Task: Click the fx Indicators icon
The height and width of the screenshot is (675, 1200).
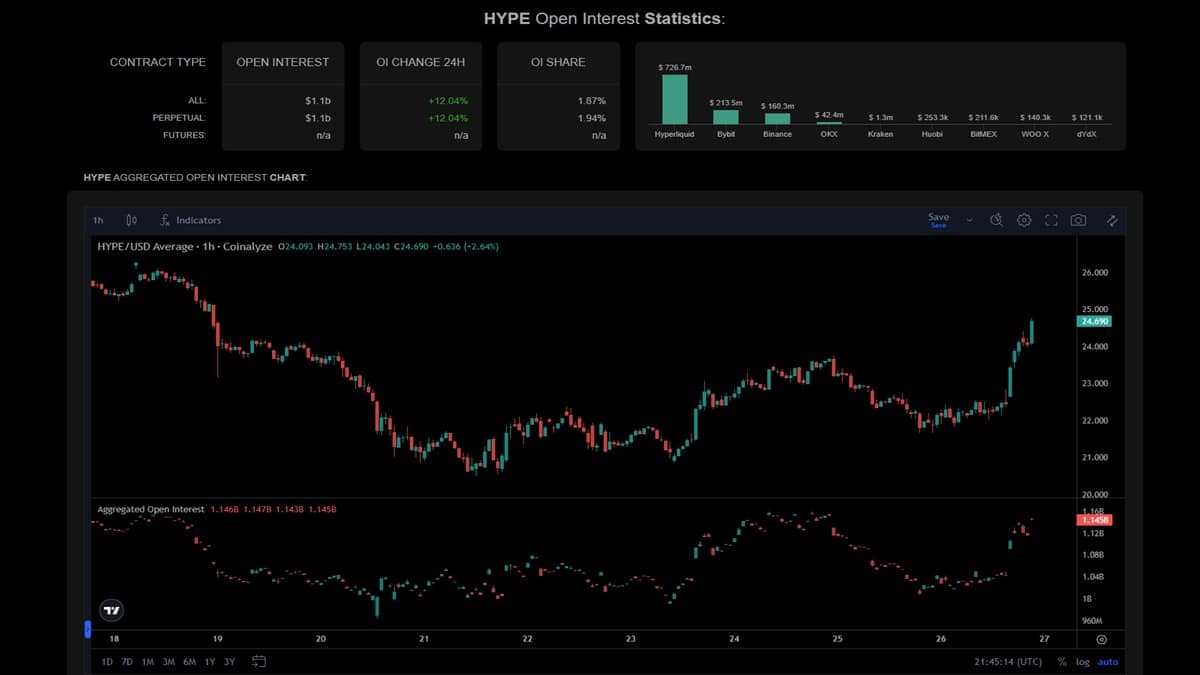Action: [165, 219]
